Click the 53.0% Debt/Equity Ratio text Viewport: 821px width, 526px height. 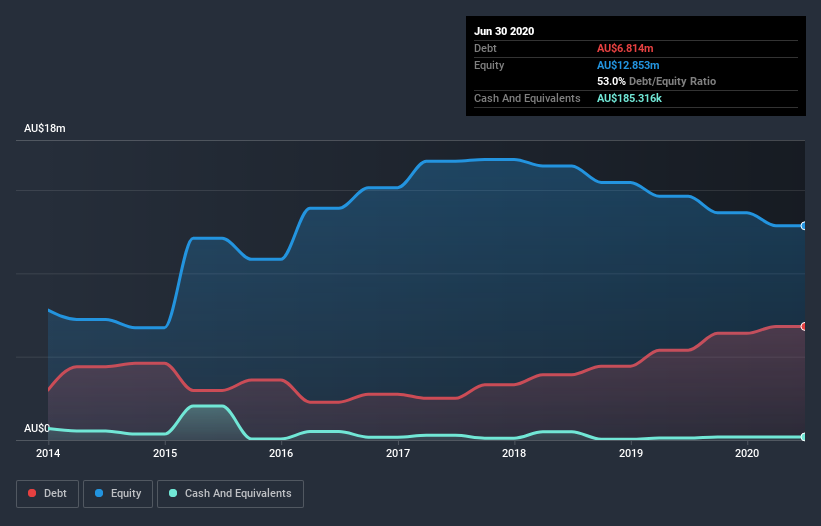pos(657,81)
